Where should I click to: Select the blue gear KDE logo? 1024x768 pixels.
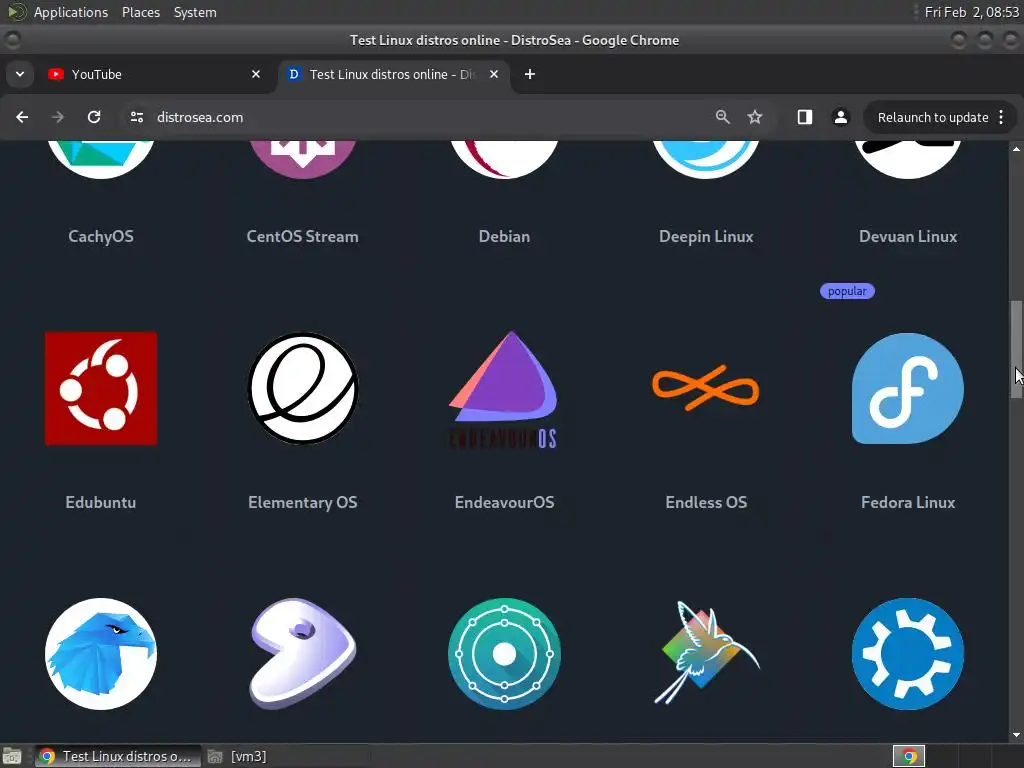(x=908, y=654)
